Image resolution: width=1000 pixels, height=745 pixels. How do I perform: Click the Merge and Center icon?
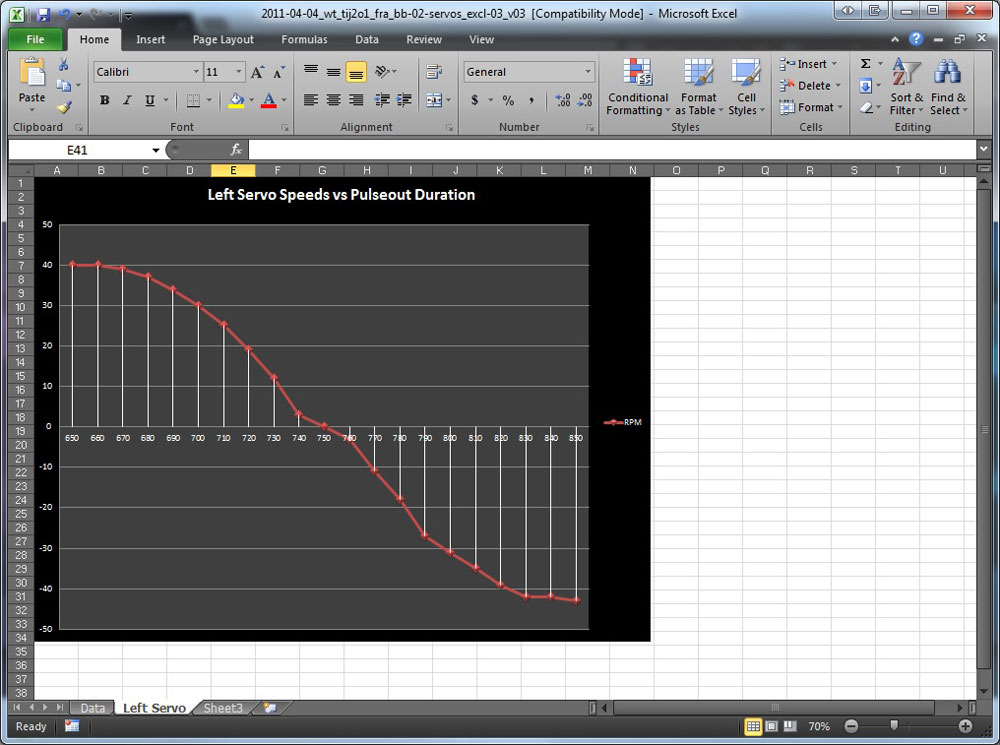pyautogui.click(x=434, y=100)
